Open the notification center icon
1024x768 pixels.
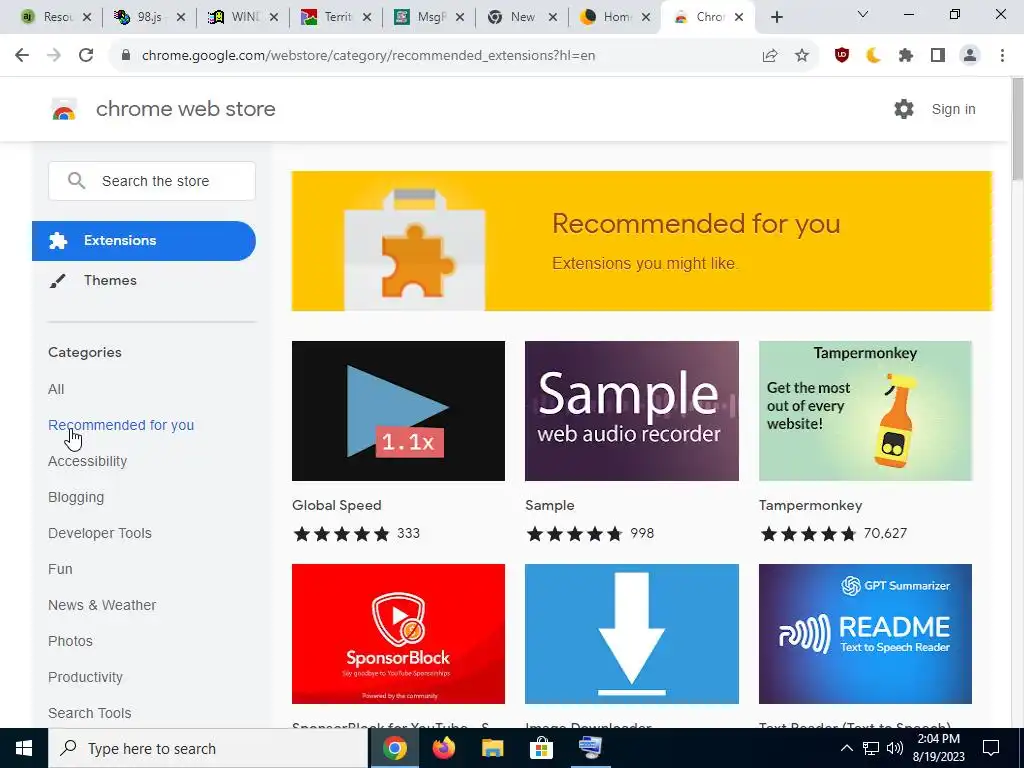click(991, 748)
